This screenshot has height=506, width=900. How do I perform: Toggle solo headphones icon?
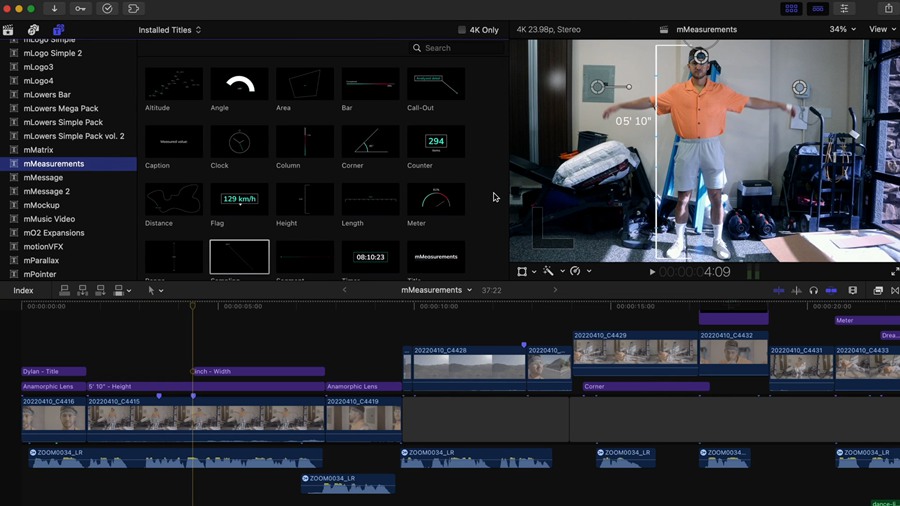click(813, 290)
